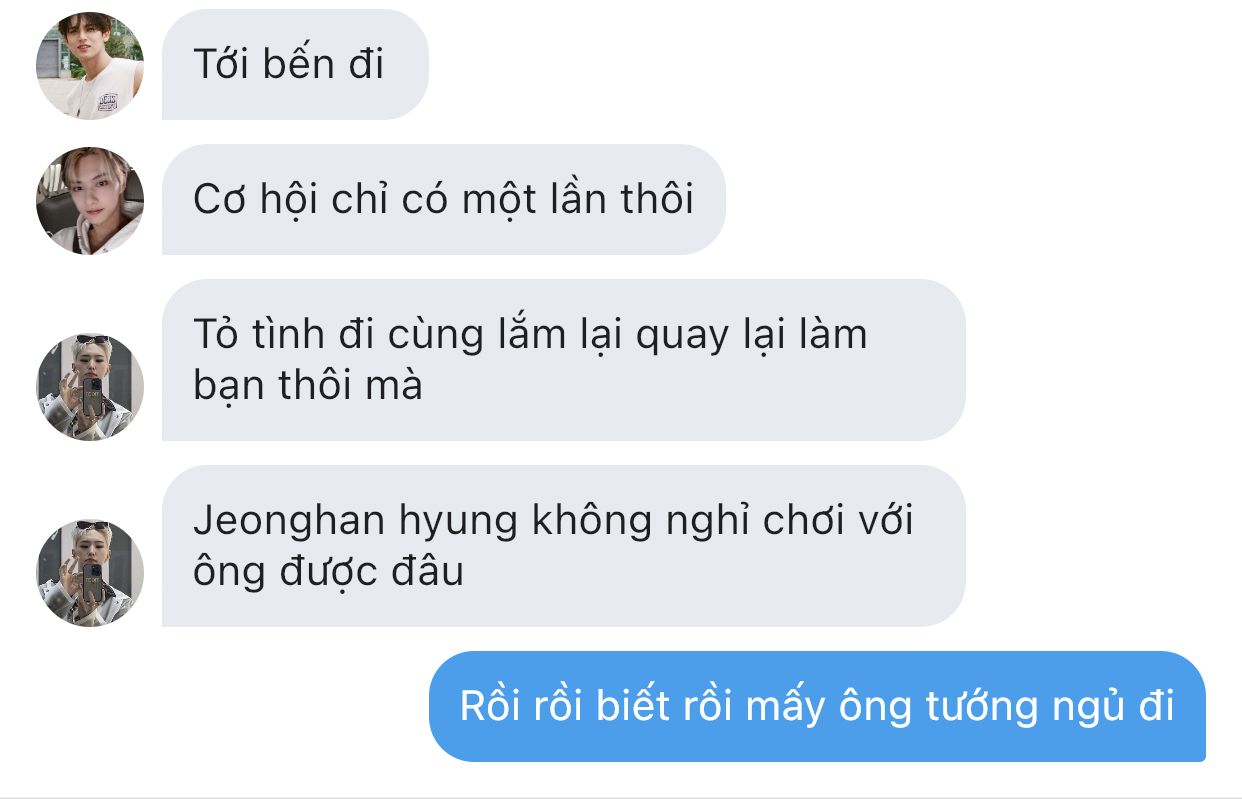The image size is (1242, 800).
Task: Select the "Tỏ tình đi cùng lắm" message bubble
Action: 563,360
